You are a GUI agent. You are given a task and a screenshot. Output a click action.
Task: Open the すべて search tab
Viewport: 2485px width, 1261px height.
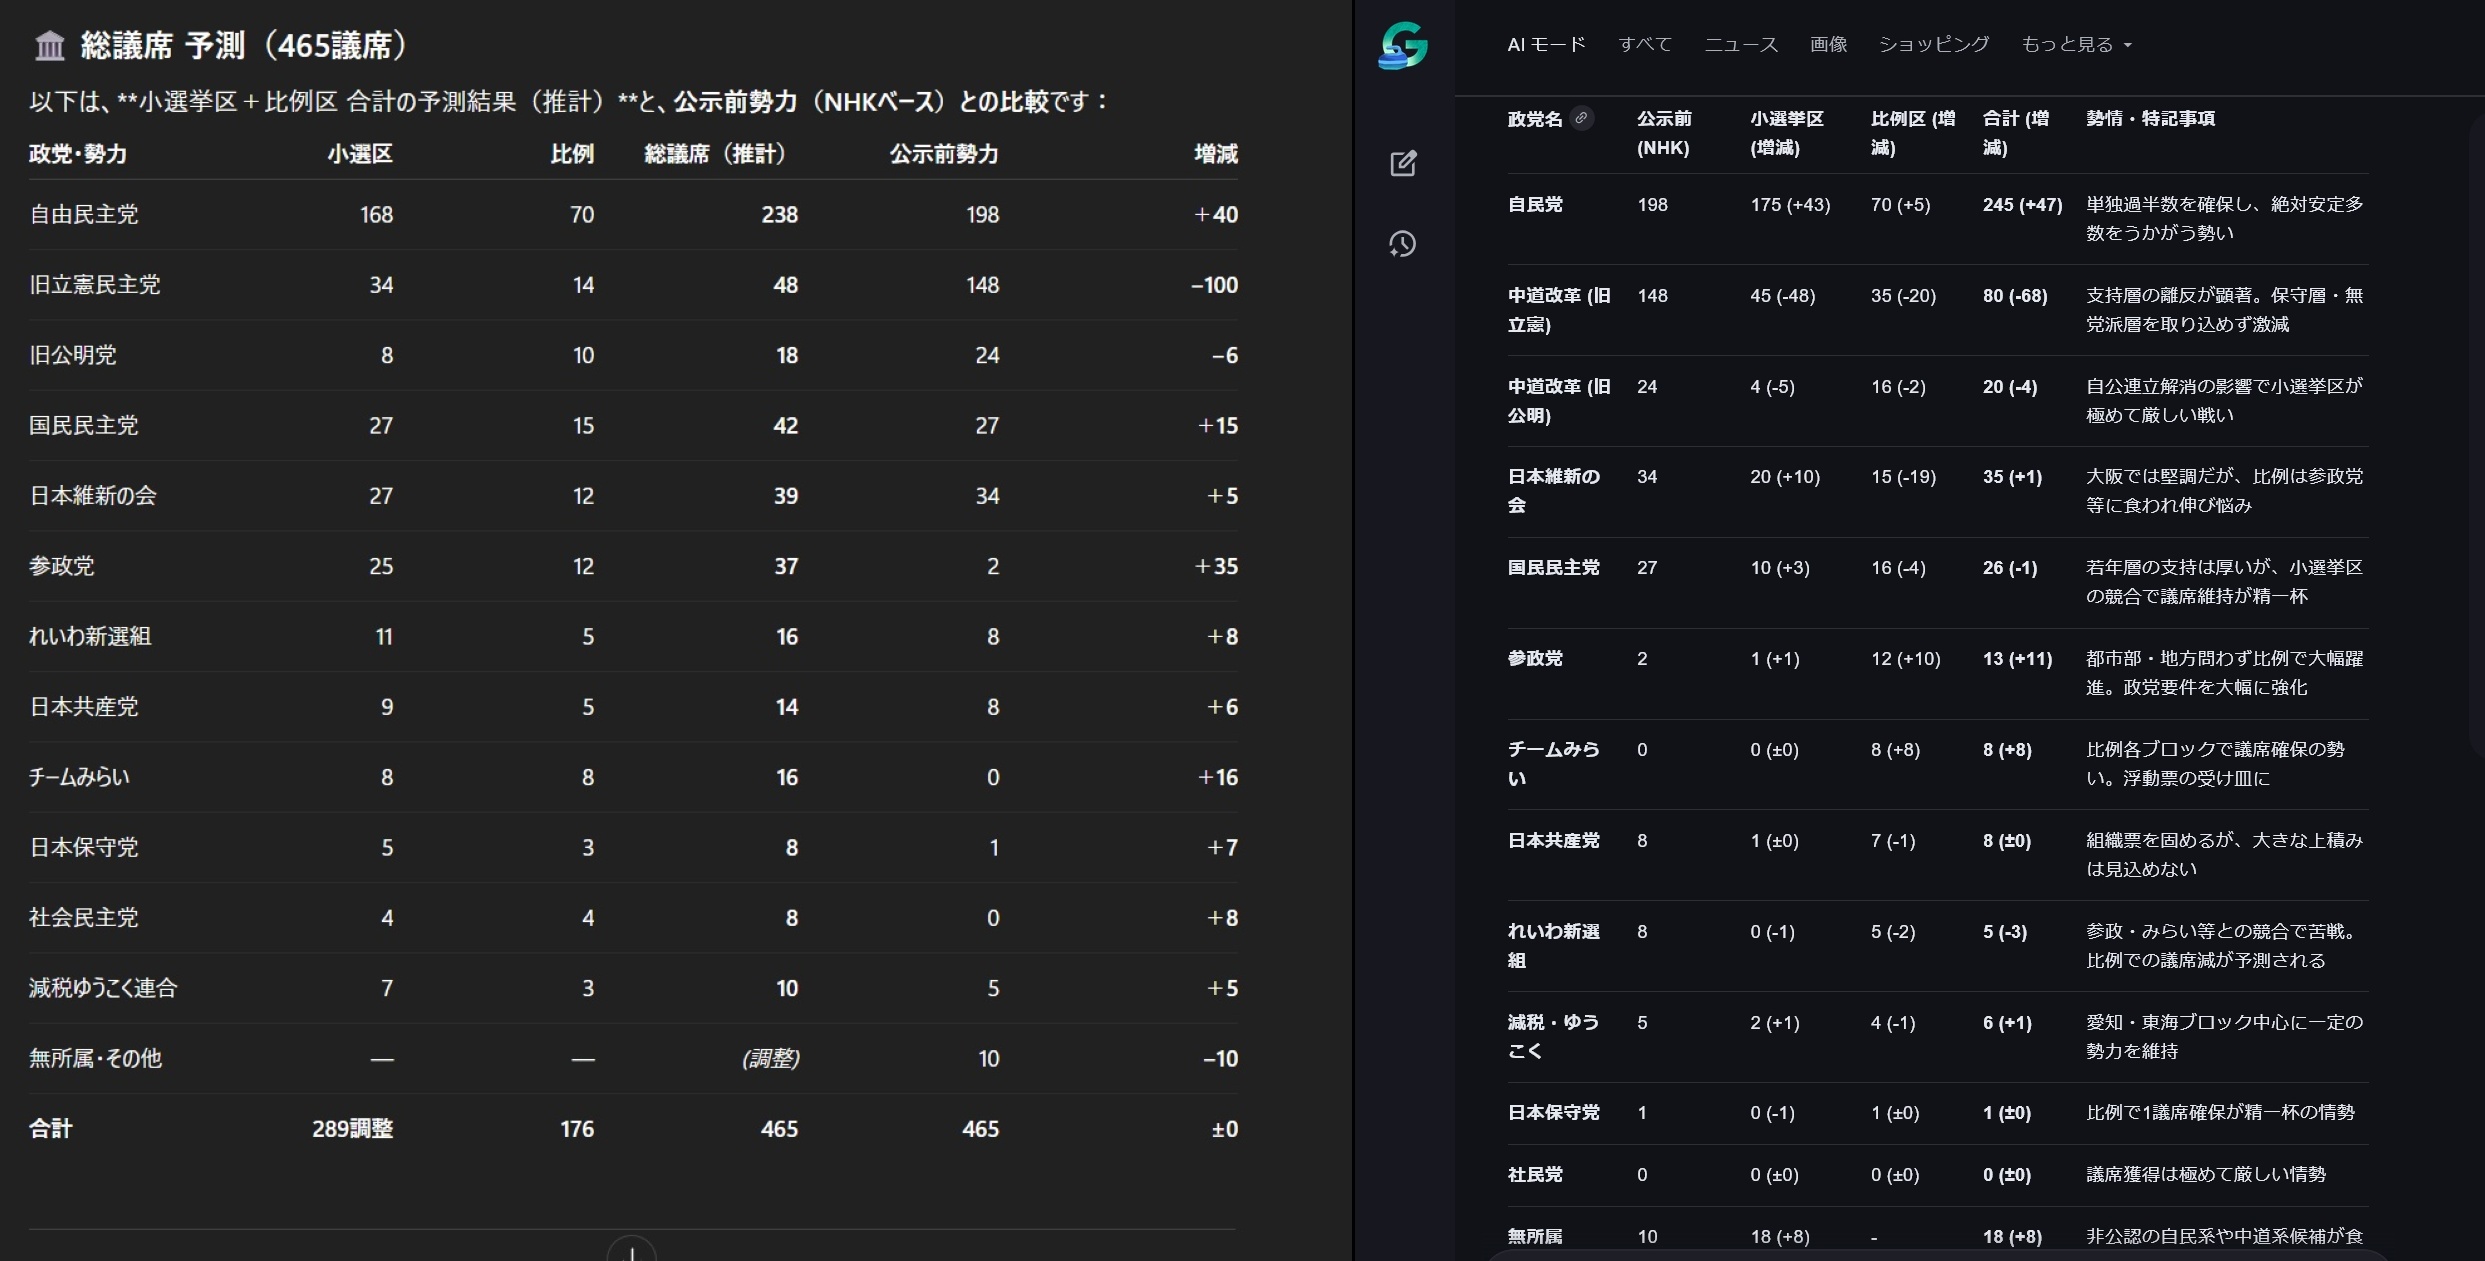pos(1645,44)
